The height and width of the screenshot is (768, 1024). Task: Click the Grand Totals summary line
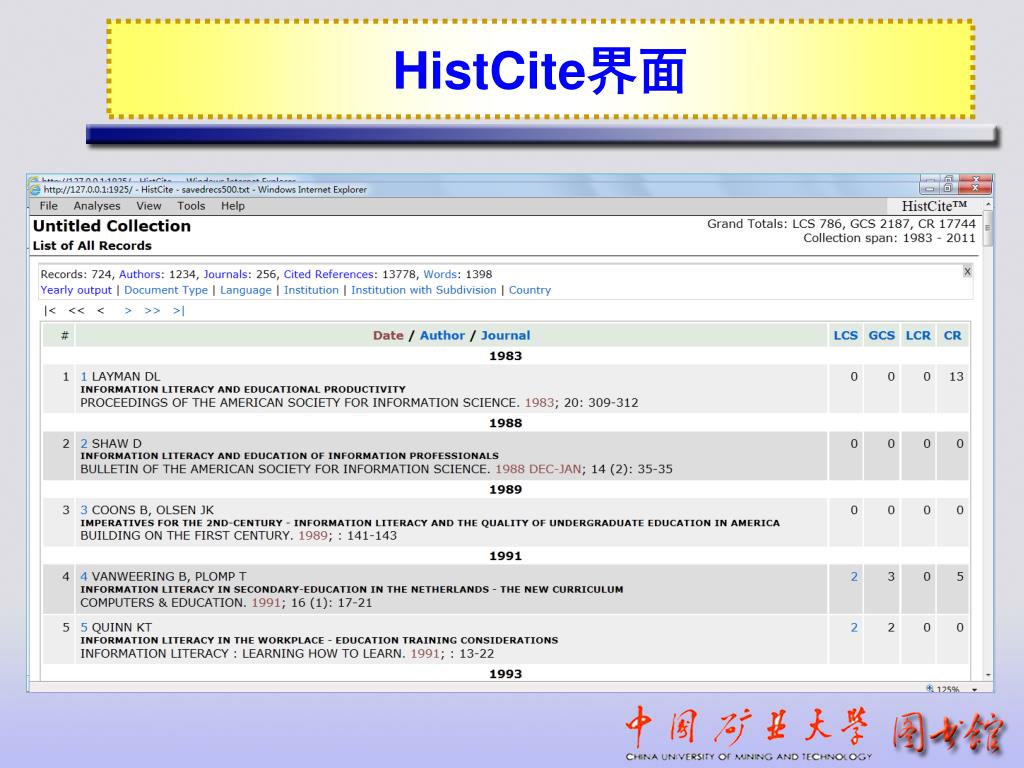point(841,224)
